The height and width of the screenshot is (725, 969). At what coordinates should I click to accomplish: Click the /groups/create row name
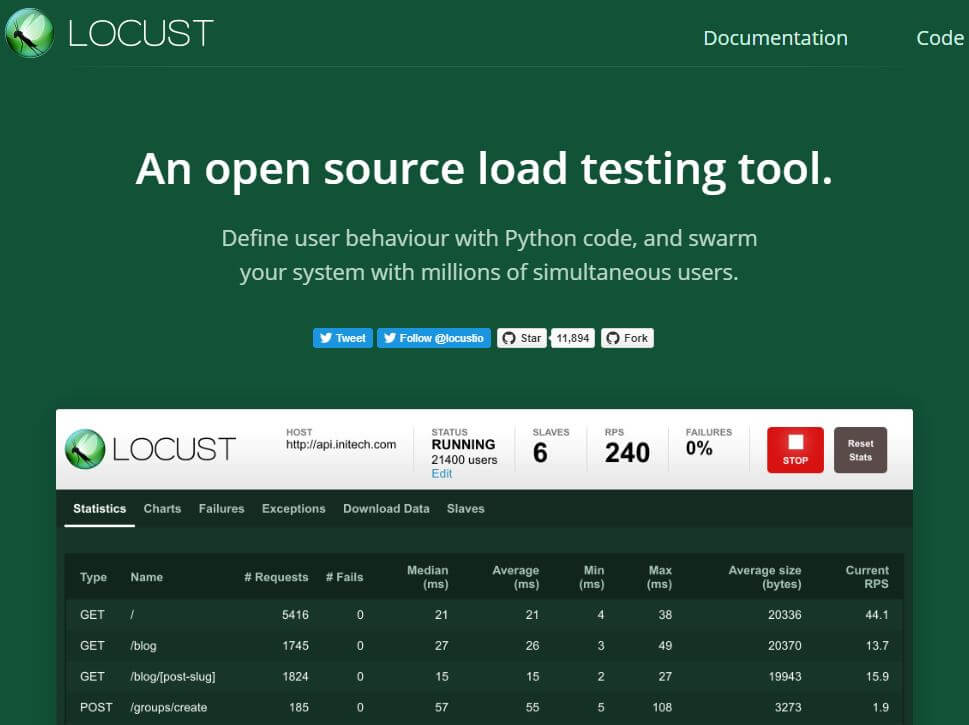(169, 708)
